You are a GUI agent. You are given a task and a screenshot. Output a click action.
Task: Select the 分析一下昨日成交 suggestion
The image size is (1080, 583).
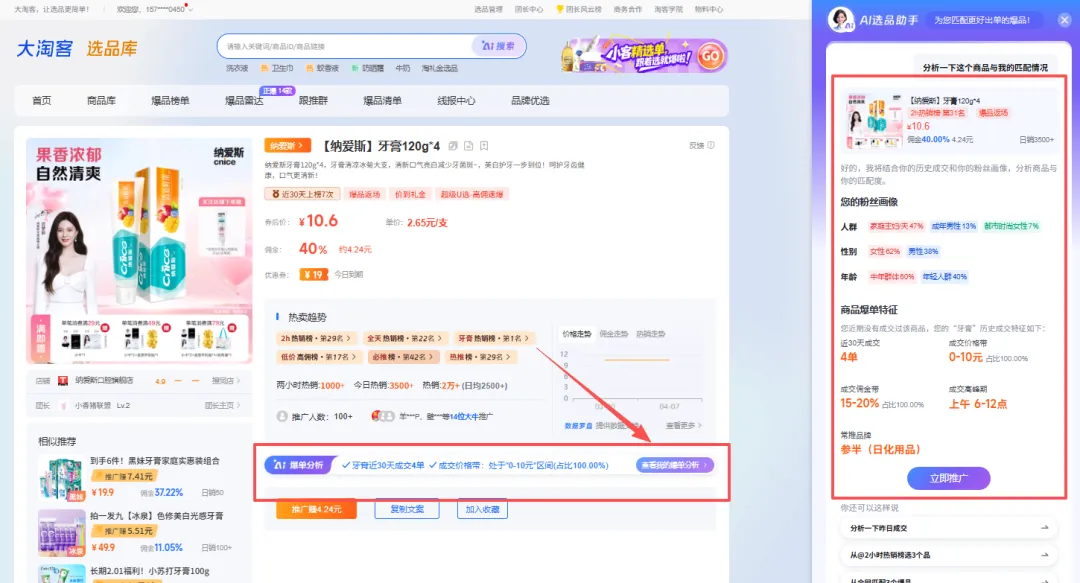click(948, 528)
